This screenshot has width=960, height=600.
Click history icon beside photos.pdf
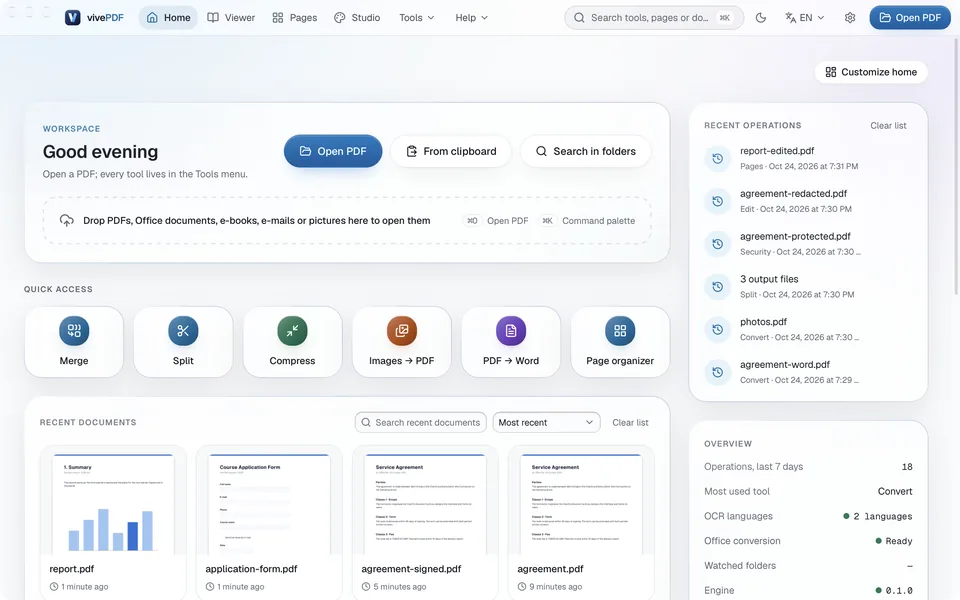(x=718, y=329)
